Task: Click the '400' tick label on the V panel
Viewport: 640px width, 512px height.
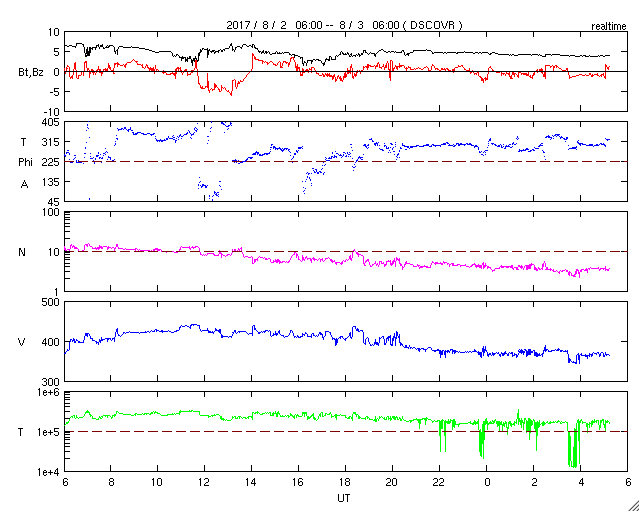Action: point(51,342)
